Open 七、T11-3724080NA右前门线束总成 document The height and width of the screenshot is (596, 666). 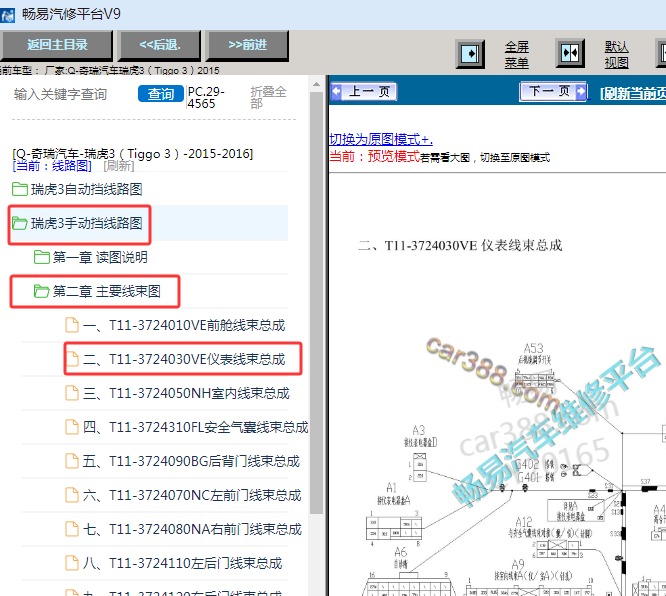(183, 529)
